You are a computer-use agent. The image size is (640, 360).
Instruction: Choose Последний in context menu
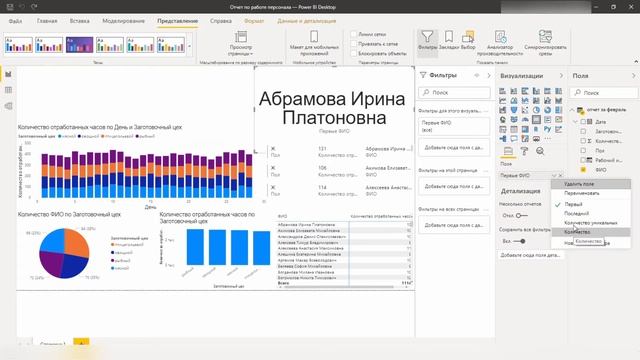(591, 213)
